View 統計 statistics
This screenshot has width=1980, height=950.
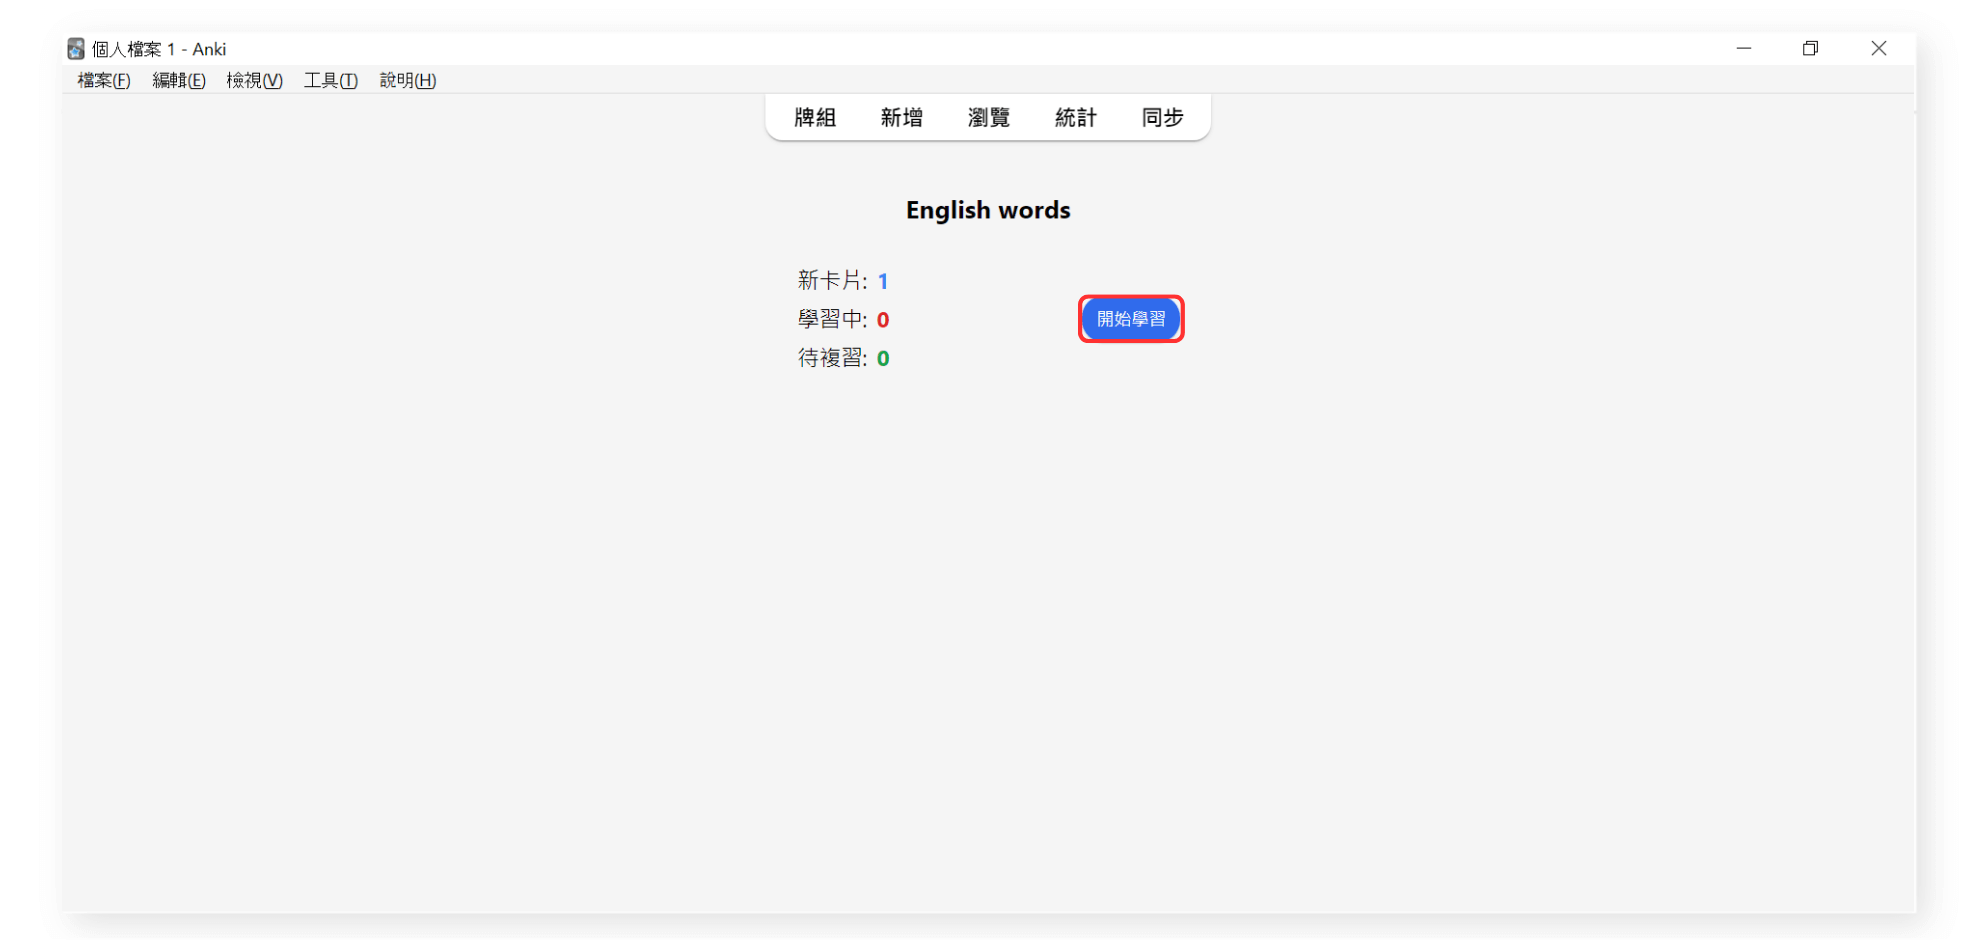click(x=1075, y=118)
